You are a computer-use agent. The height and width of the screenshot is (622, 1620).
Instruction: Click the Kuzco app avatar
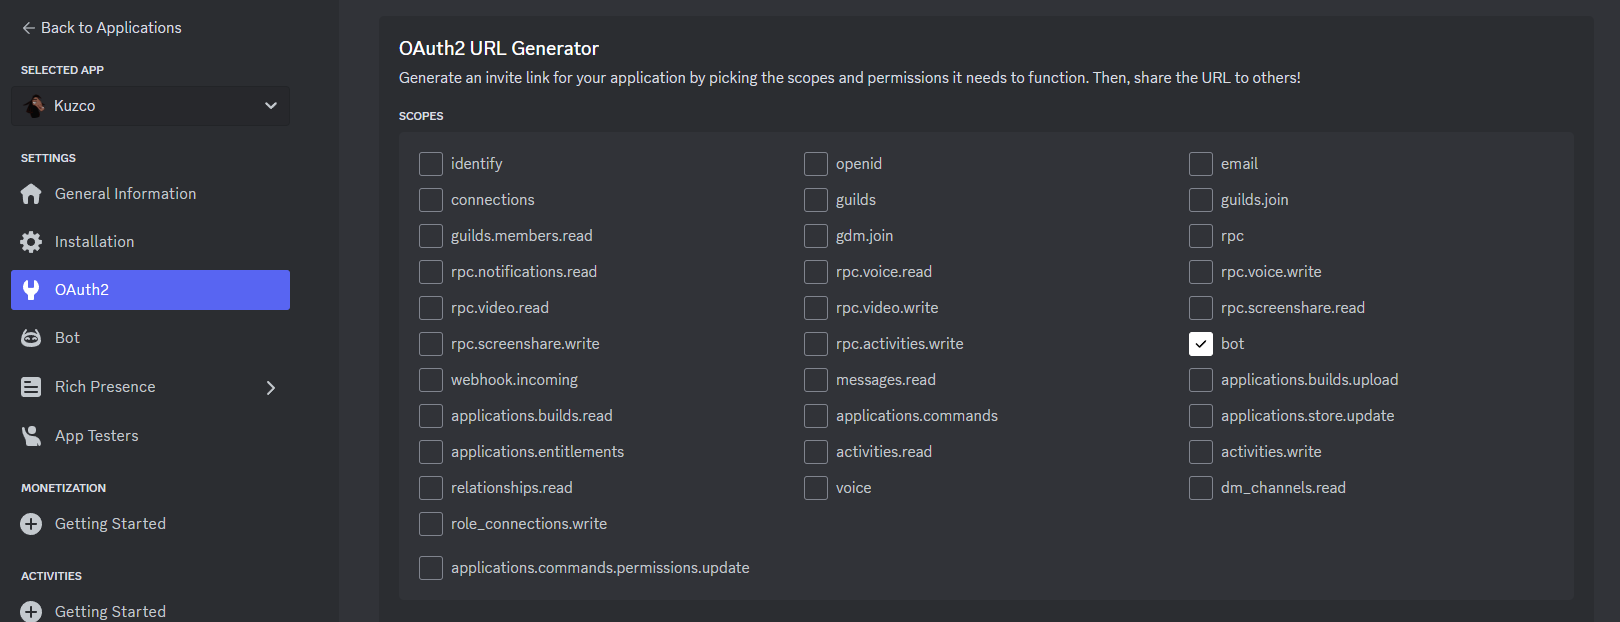click(x=35, y=106)
